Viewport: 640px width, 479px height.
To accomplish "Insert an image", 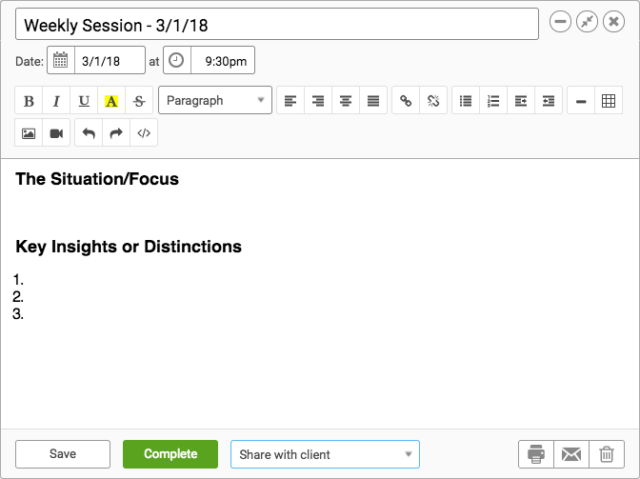I will tap(29, 133).
